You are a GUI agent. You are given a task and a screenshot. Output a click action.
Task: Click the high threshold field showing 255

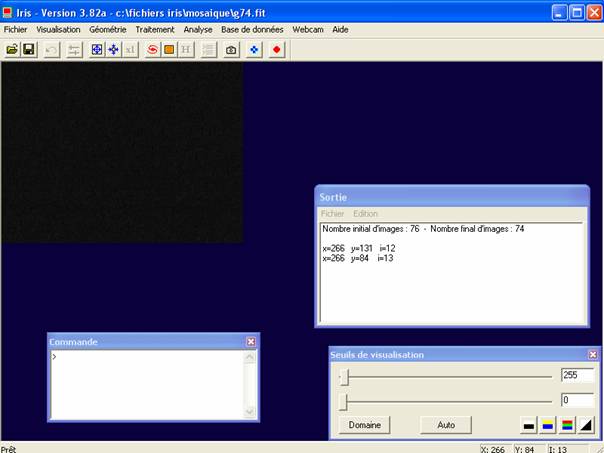click(x=577, y=376)
